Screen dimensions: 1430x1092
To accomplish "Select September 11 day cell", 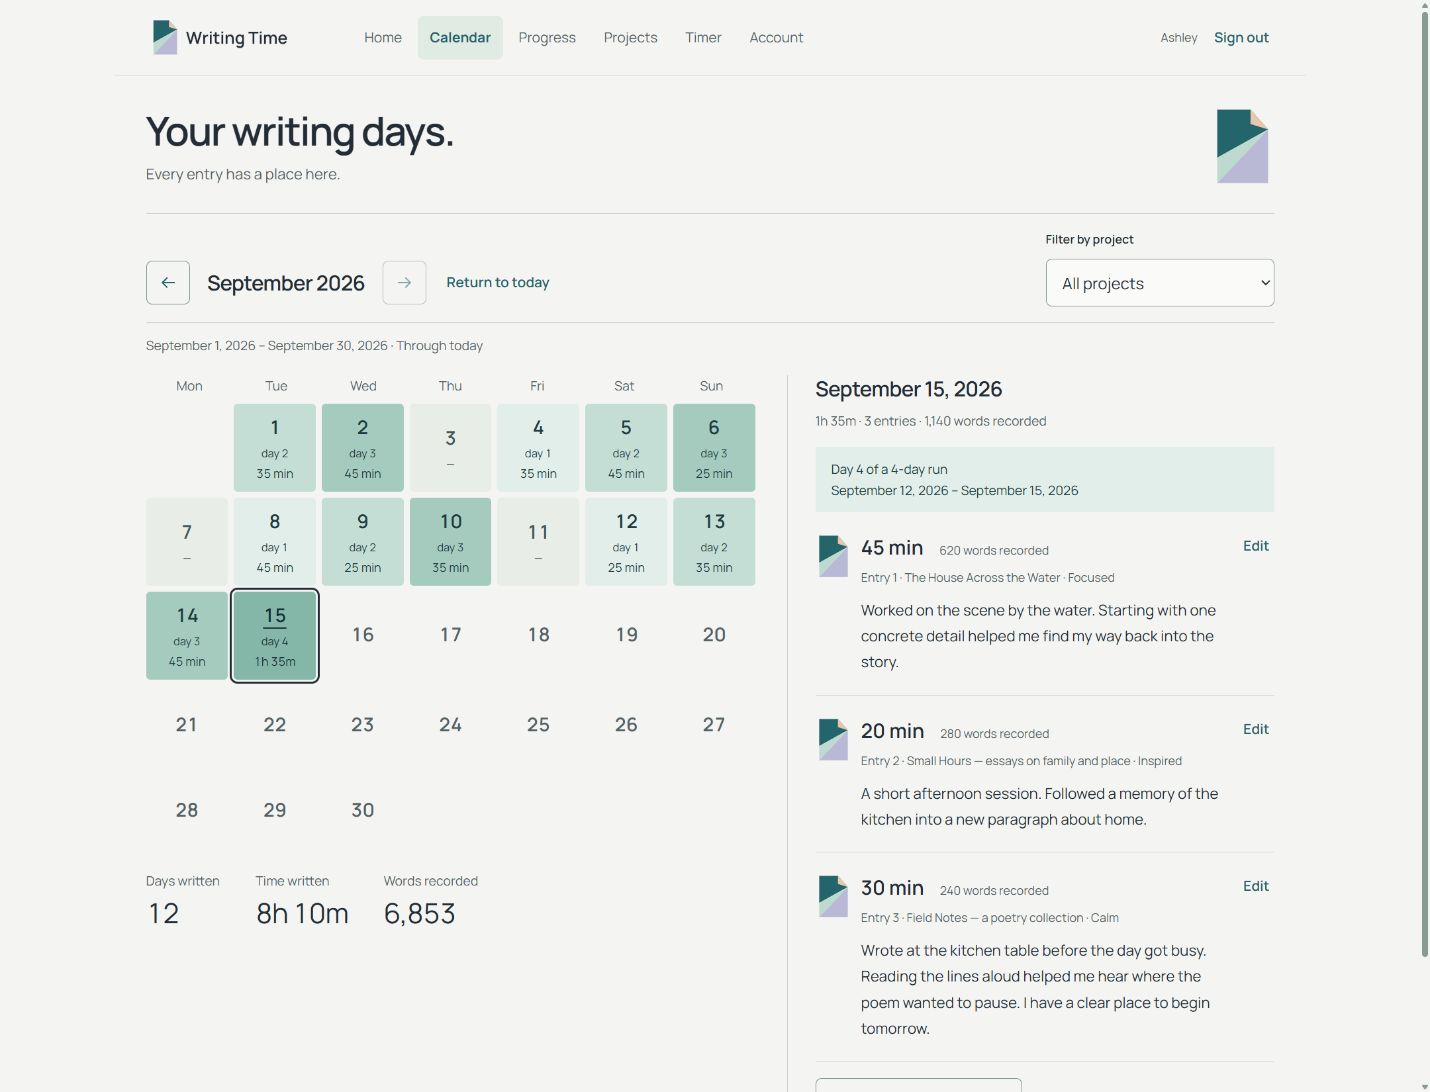I will click(x=538, y=542).
